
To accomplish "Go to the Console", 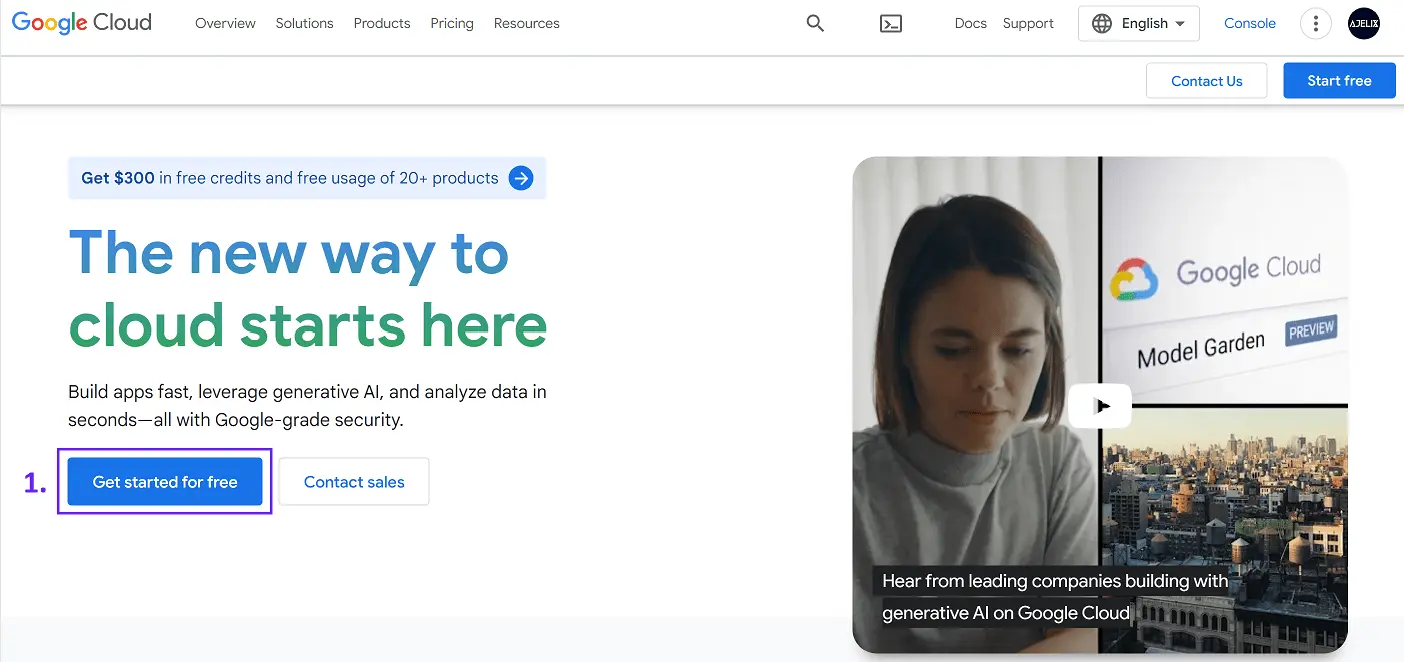I will [x=1250, y=23].
